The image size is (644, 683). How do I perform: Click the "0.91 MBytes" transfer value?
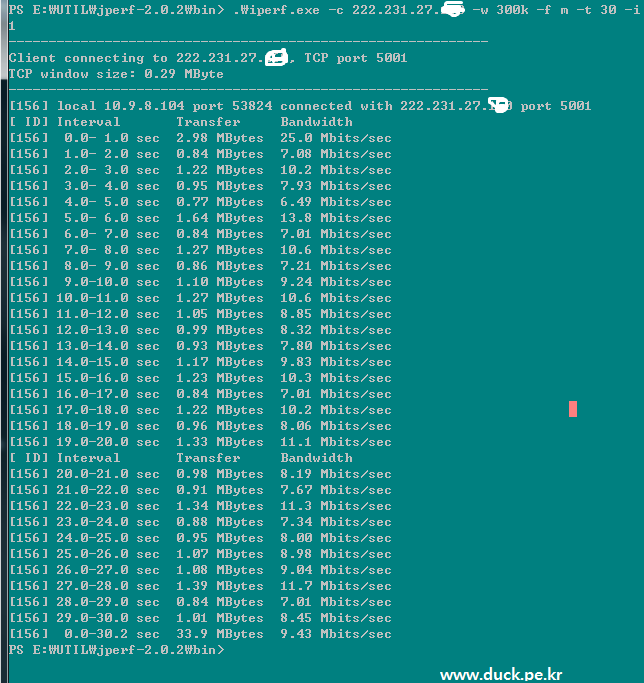coord(220,490)
